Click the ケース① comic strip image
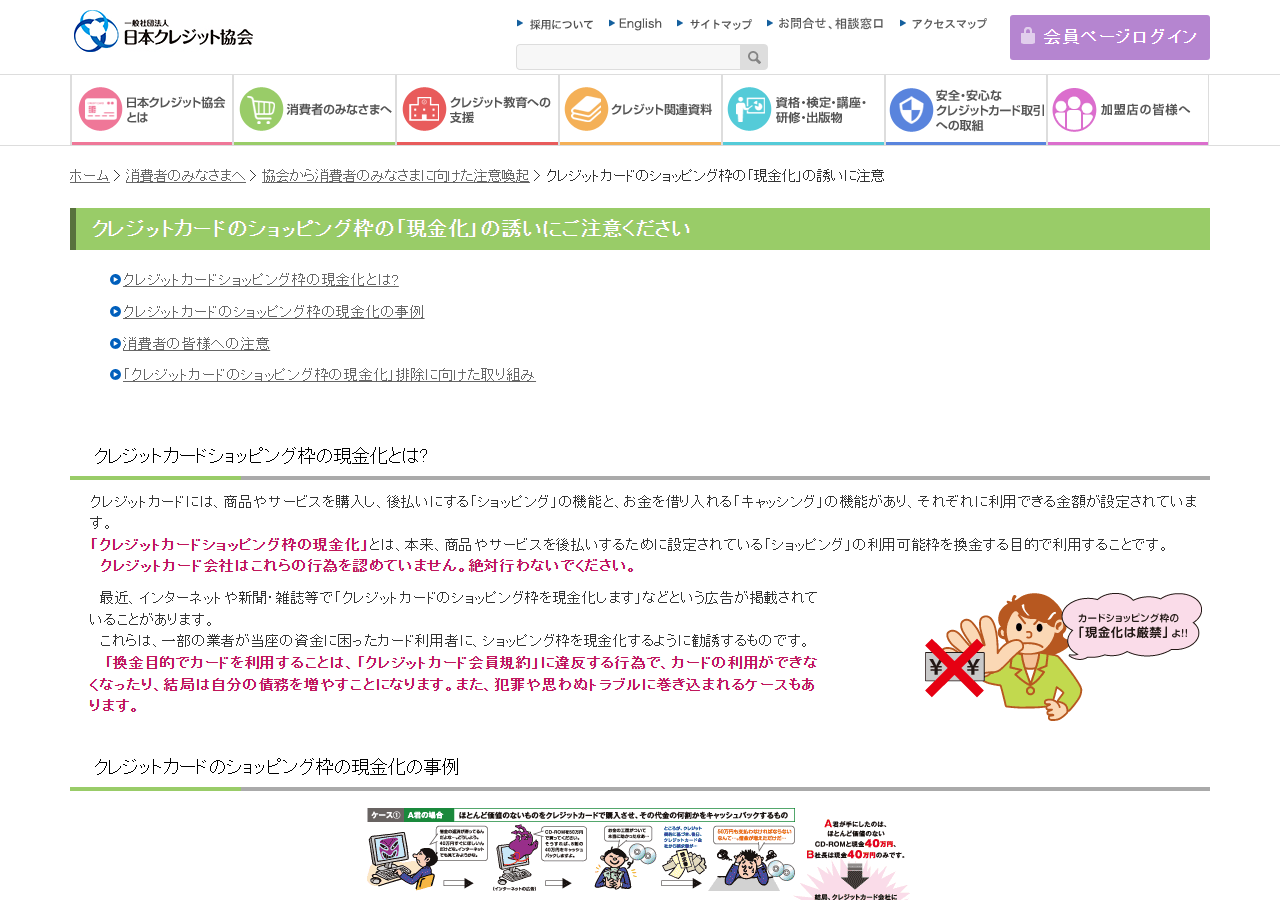 [638, 854]
